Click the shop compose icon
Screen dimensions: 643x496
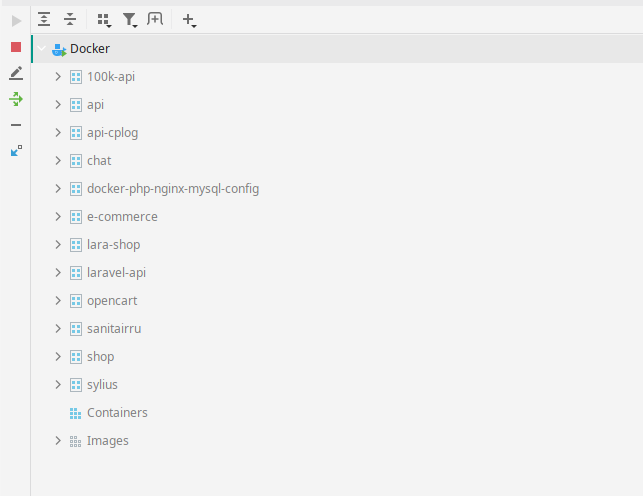click(76, 357)
